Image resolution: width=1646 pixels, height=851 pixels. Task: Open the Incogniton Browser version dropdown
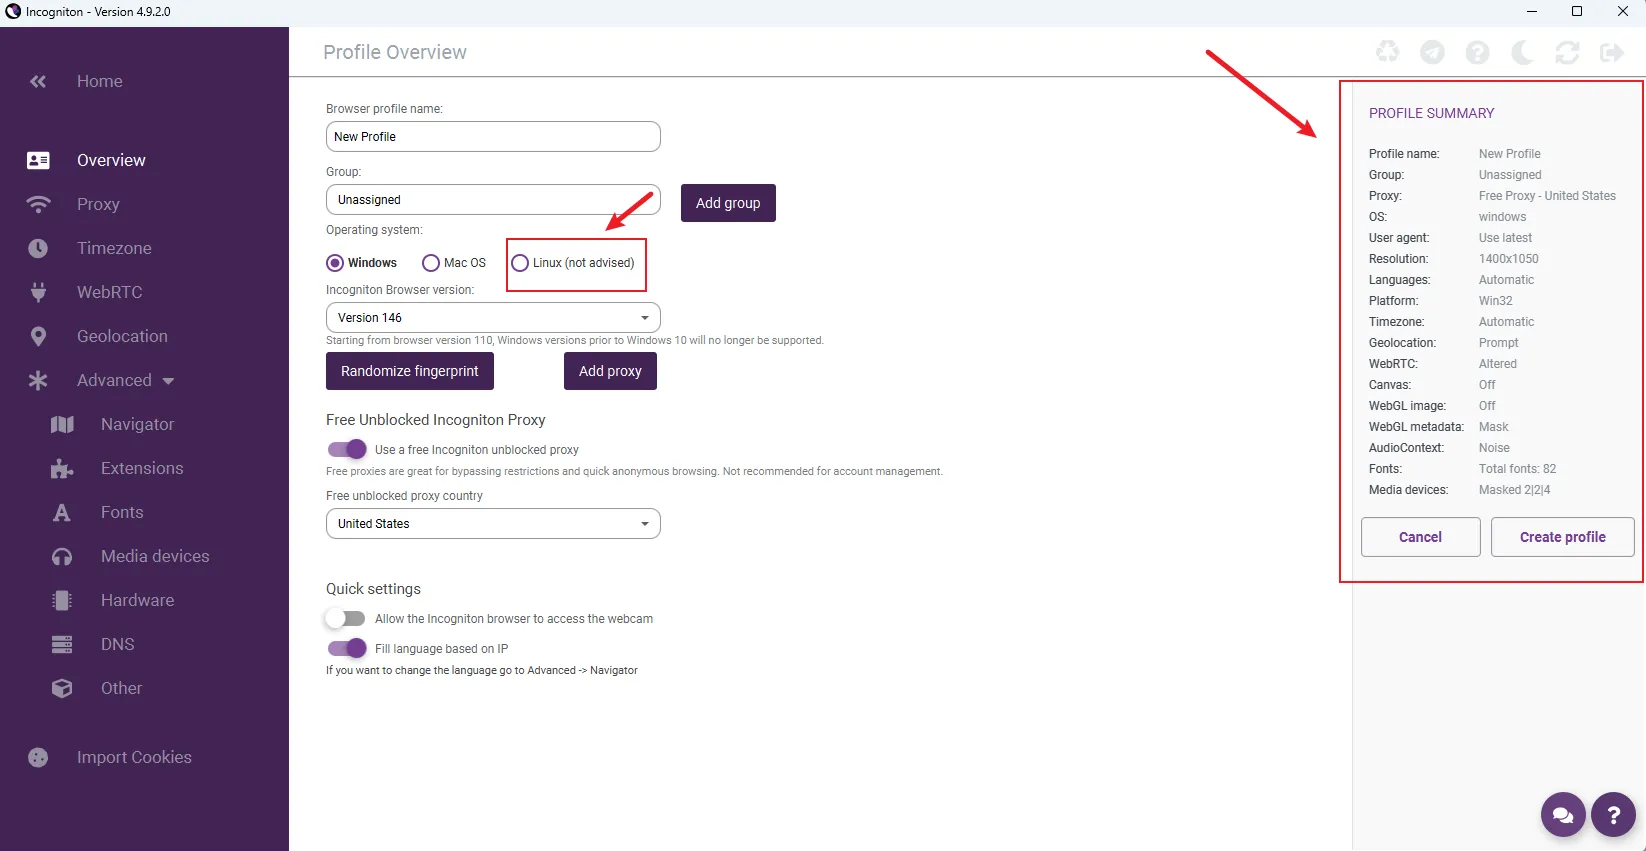tap(493, 318)
